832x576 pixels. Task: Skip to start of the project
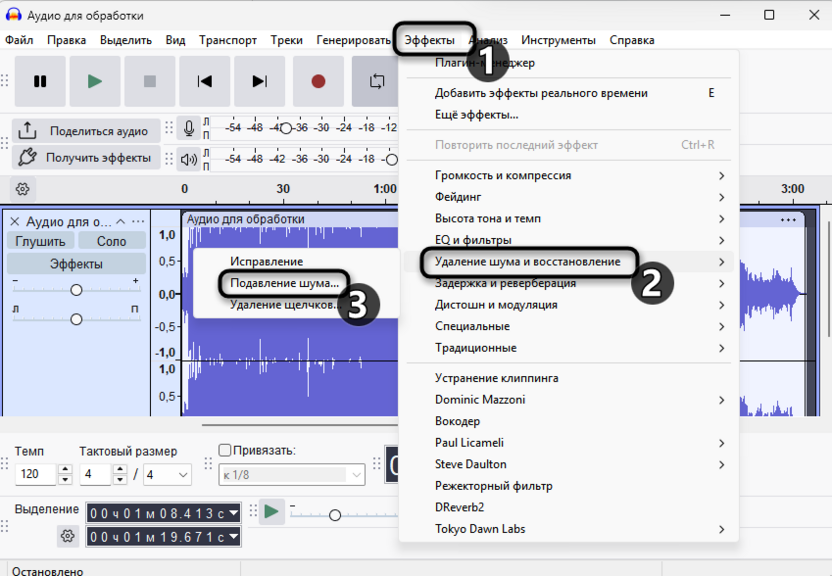point(205,81)
